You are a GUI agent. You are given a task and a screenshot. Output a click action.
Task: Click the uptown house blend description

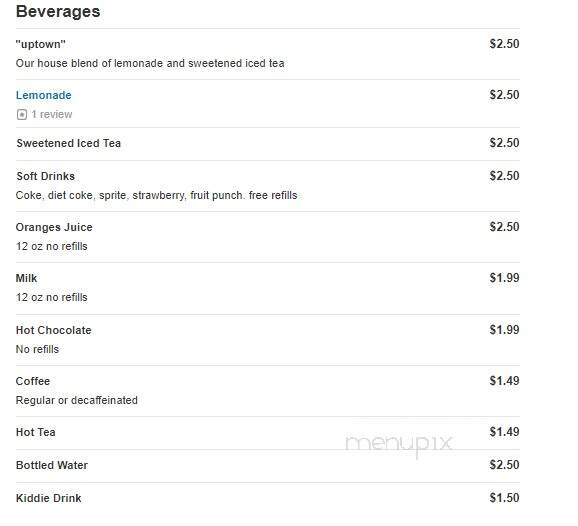[x=150, y=63]
